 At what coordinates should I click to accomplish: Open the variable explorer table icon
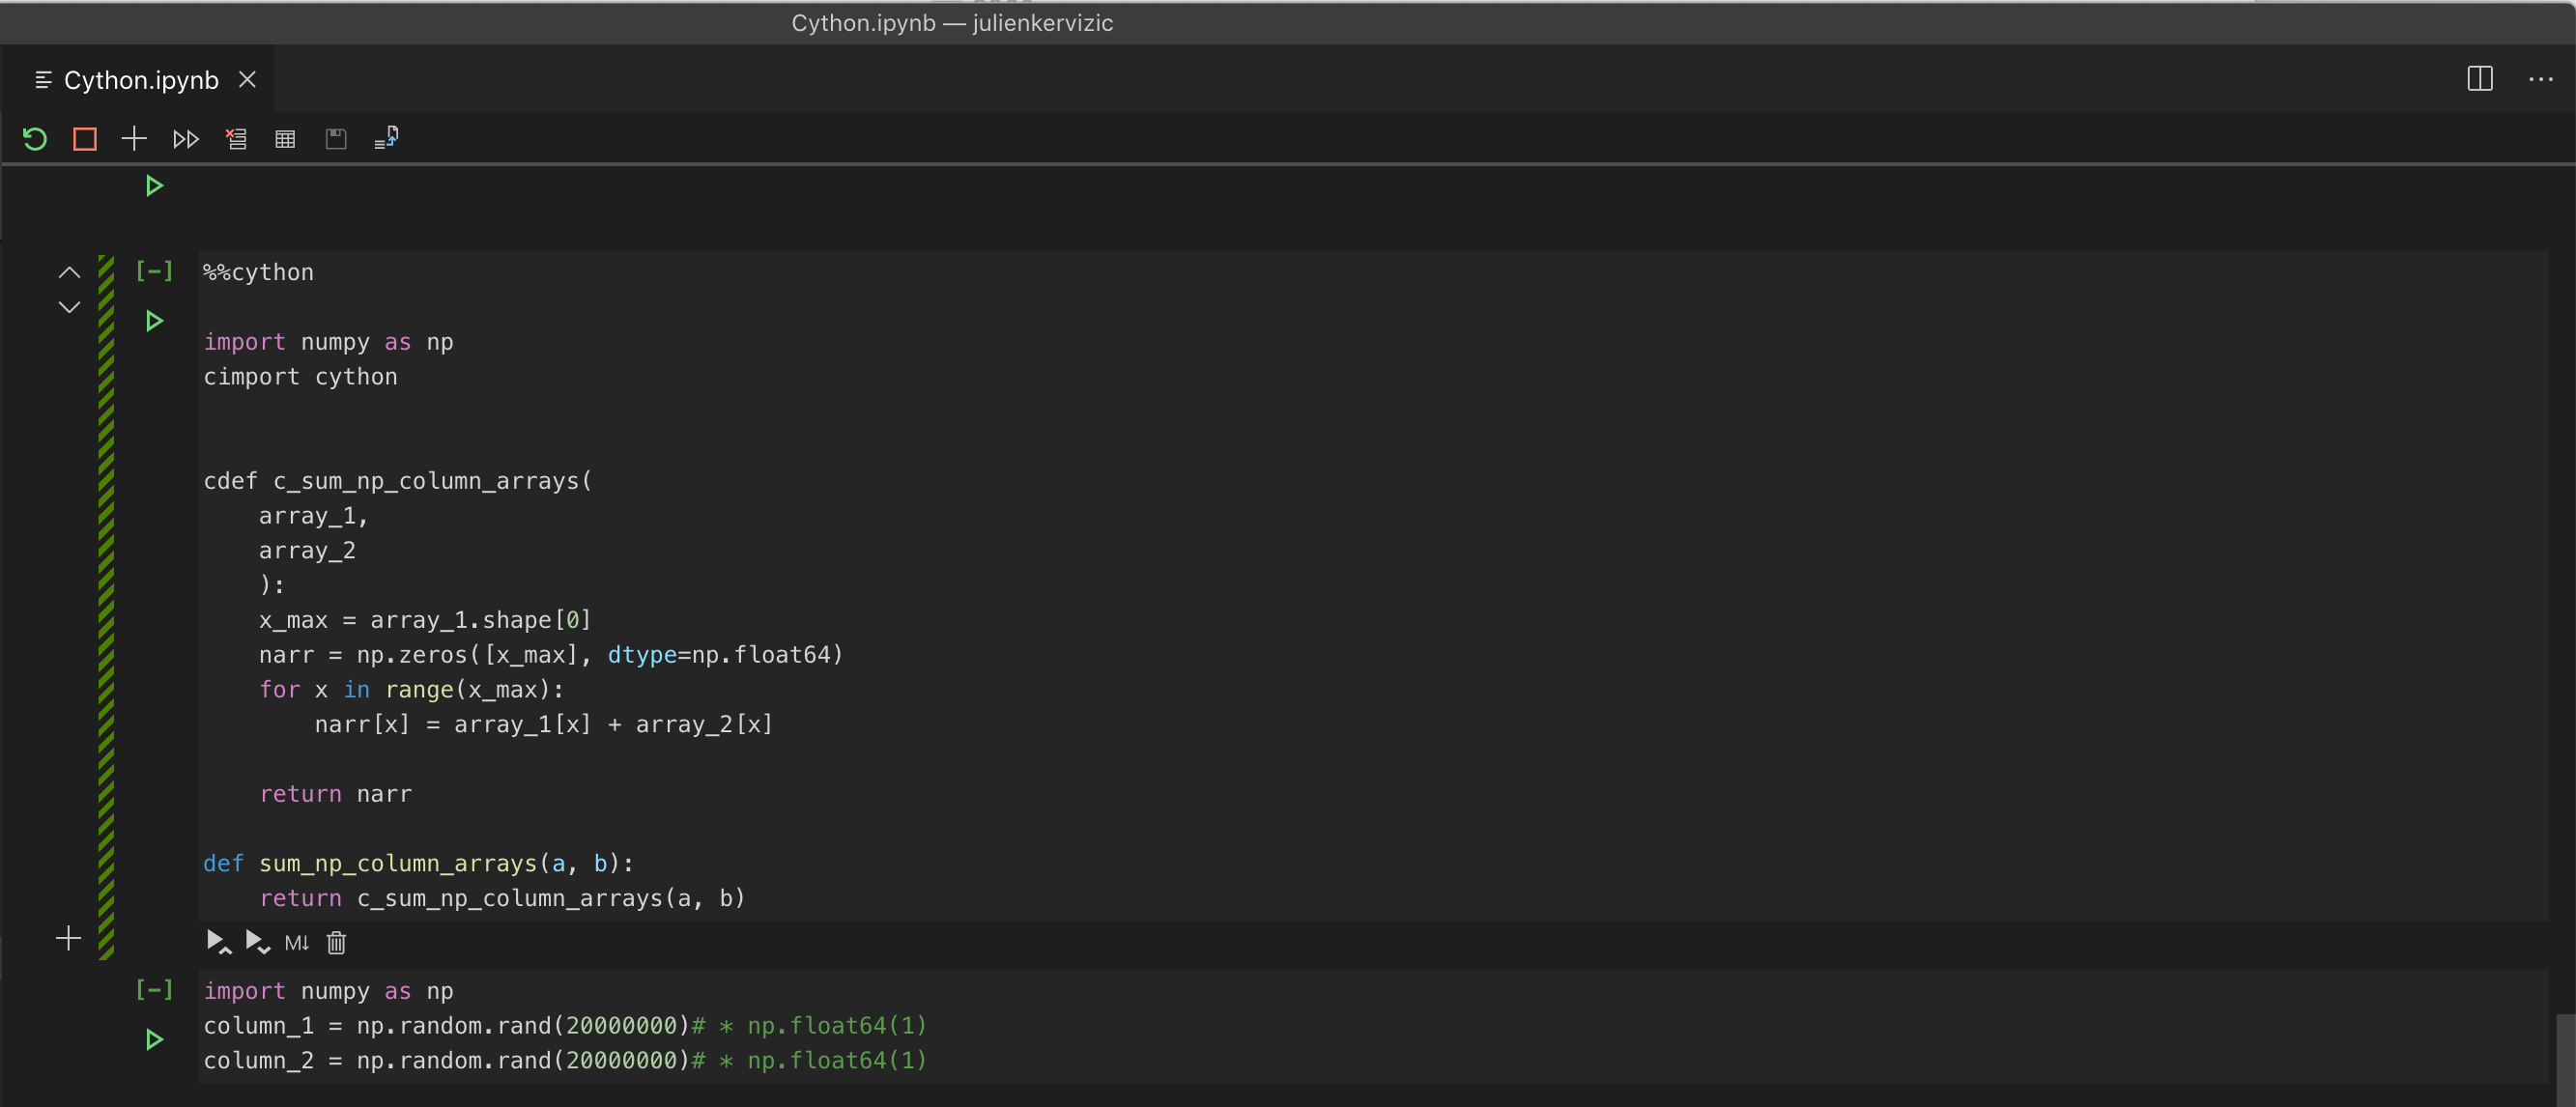285,139
